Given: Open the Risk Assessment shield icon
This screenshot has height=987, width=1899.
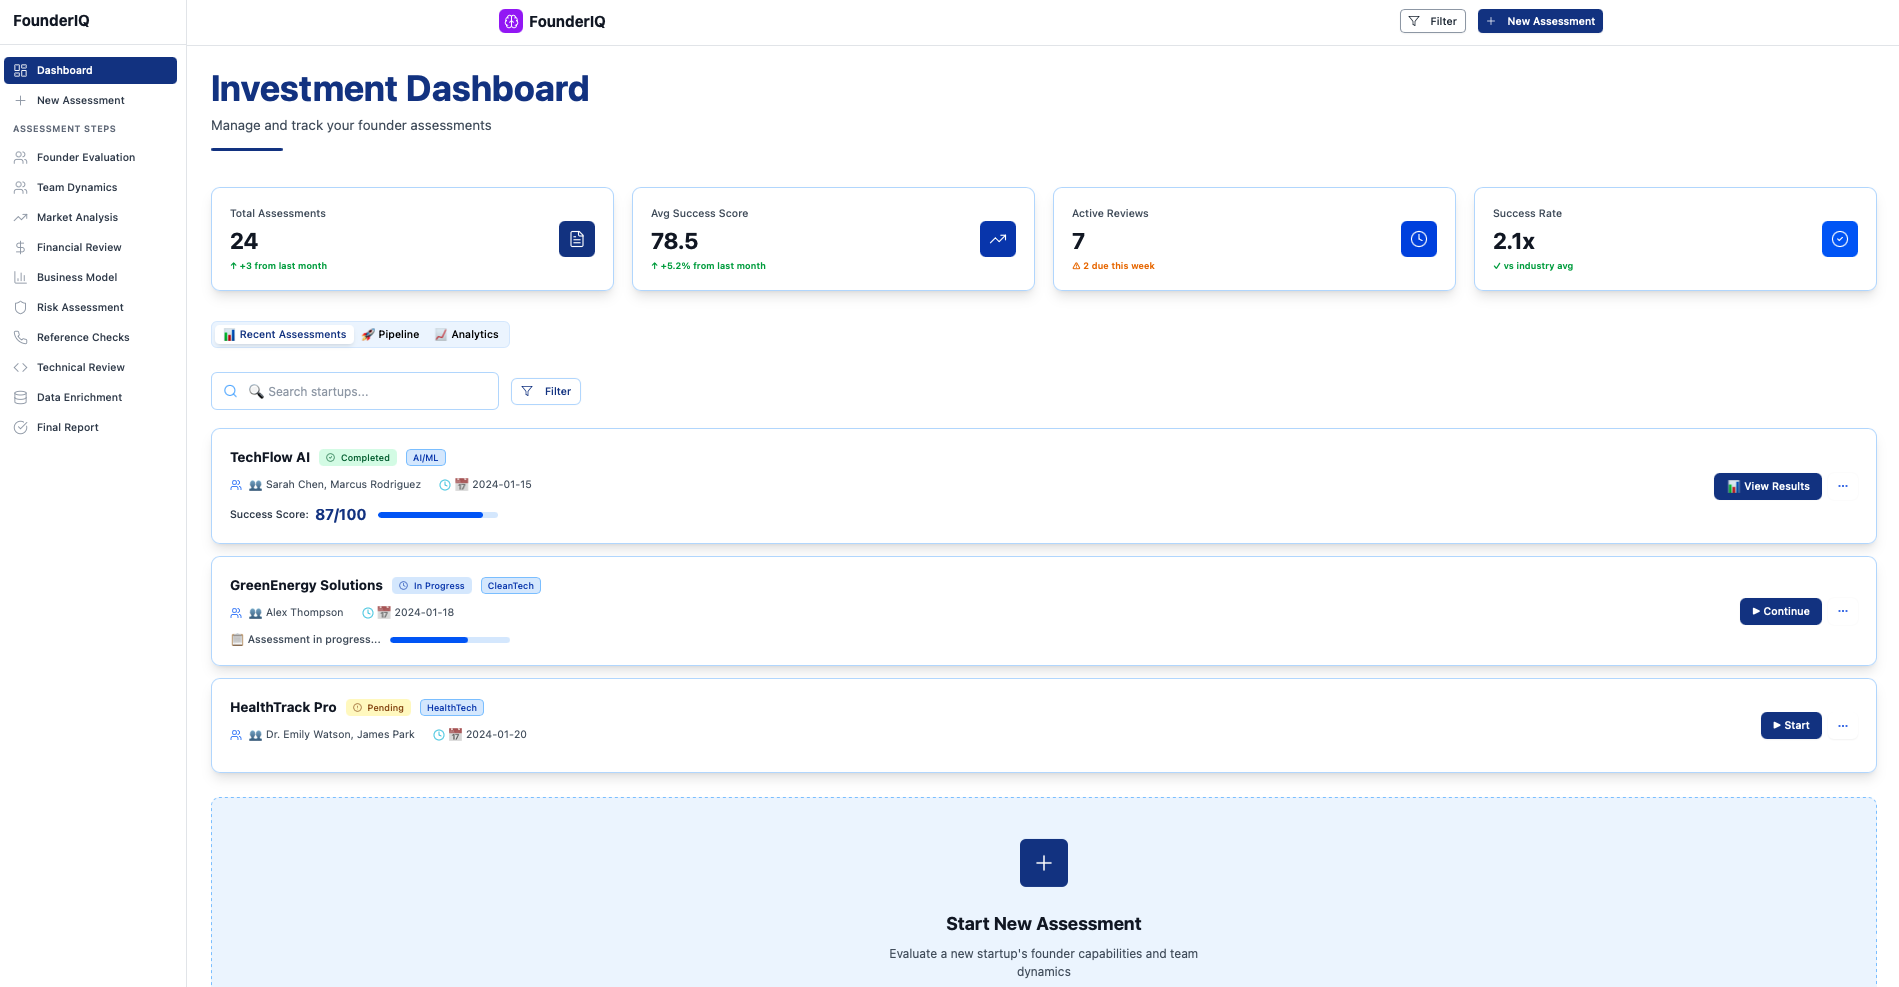Looking at the screenshot, I should coord(21,307).
